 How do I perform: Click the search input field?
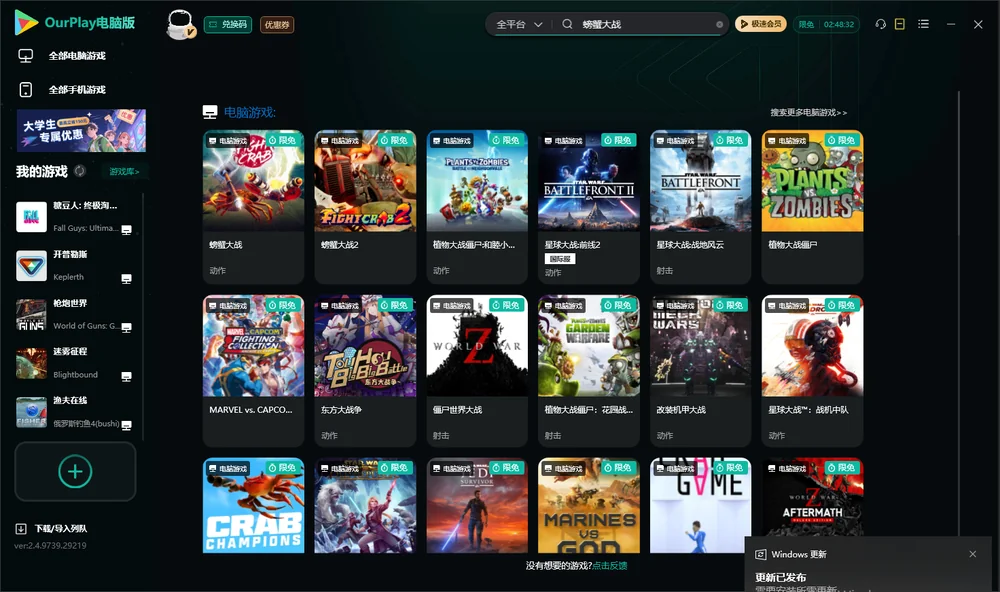click(x=645, y=24)
